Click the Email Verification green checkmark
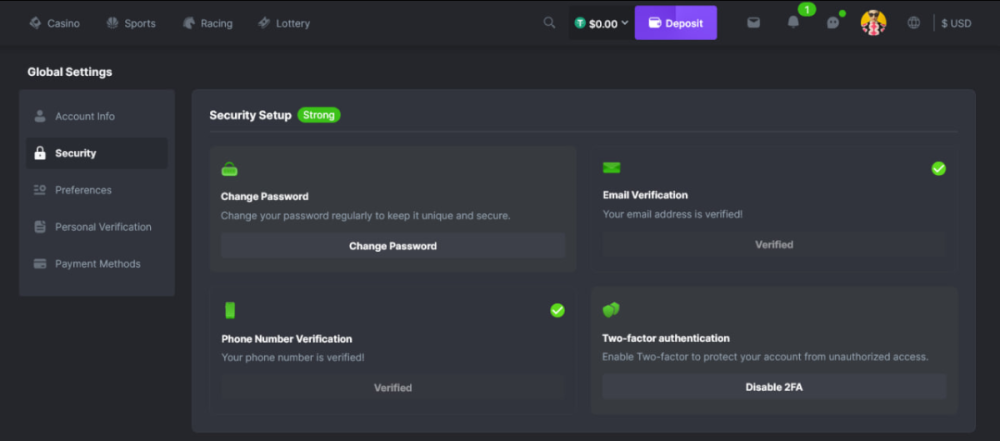The width and height of the screenshot is (1000, 441). tap(938, 168)
